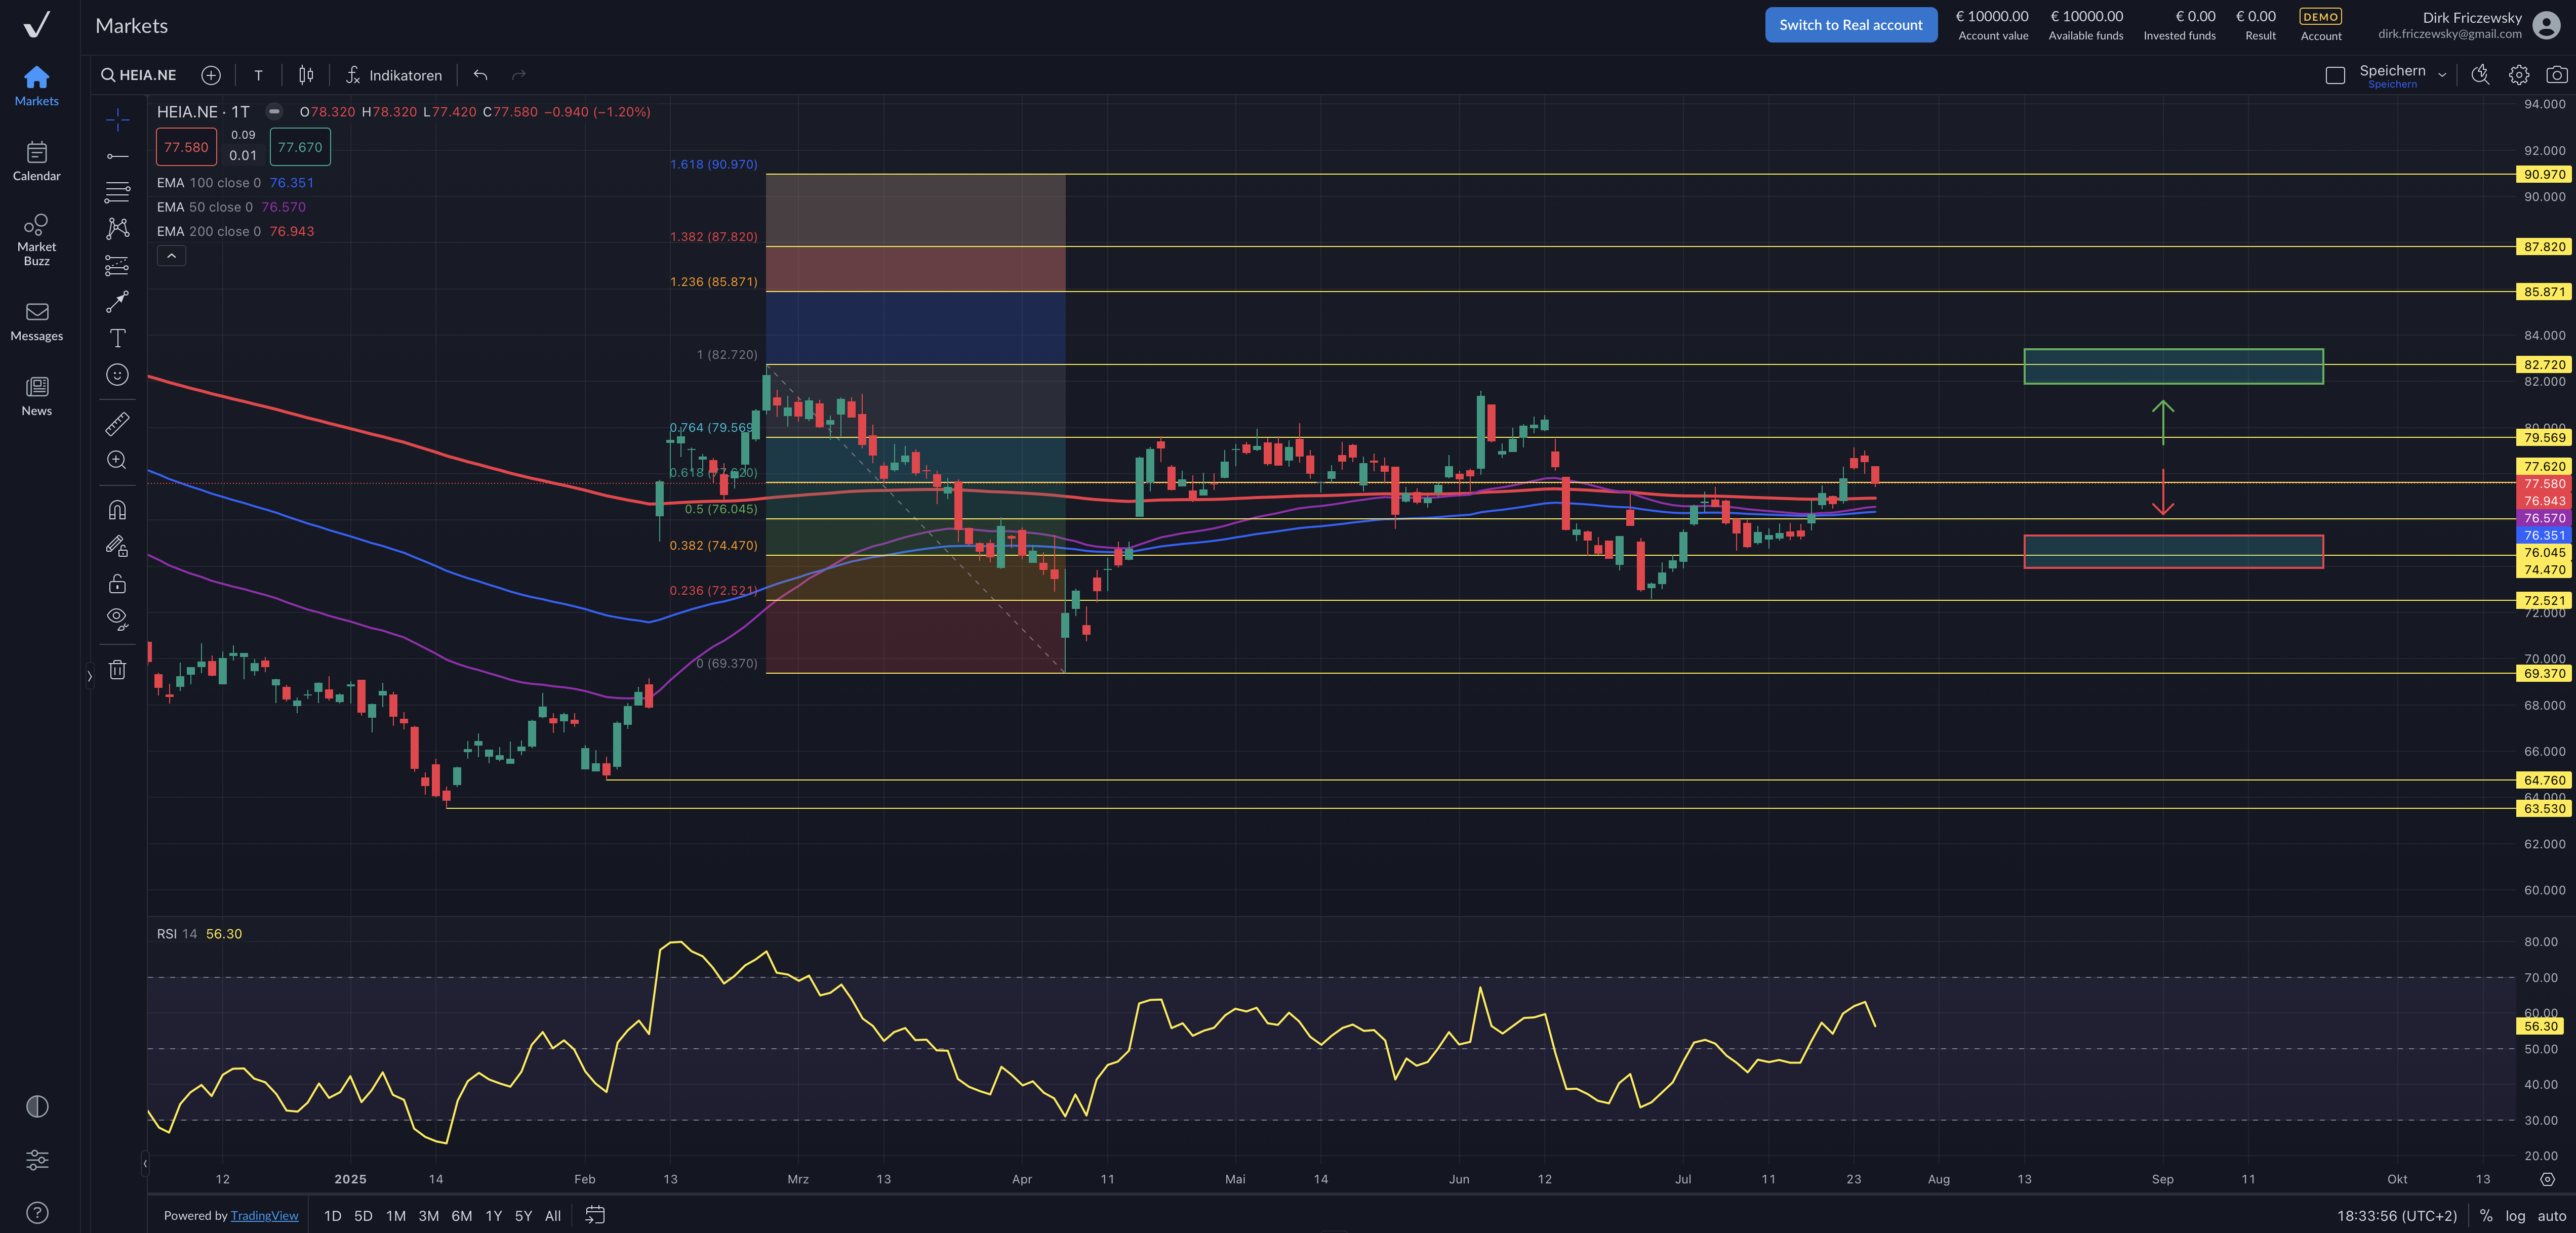Viewport: 2576px width, 1233px height.
Task: Toggle the layout checkbox beside Speichern
Action: (2335, 75)
